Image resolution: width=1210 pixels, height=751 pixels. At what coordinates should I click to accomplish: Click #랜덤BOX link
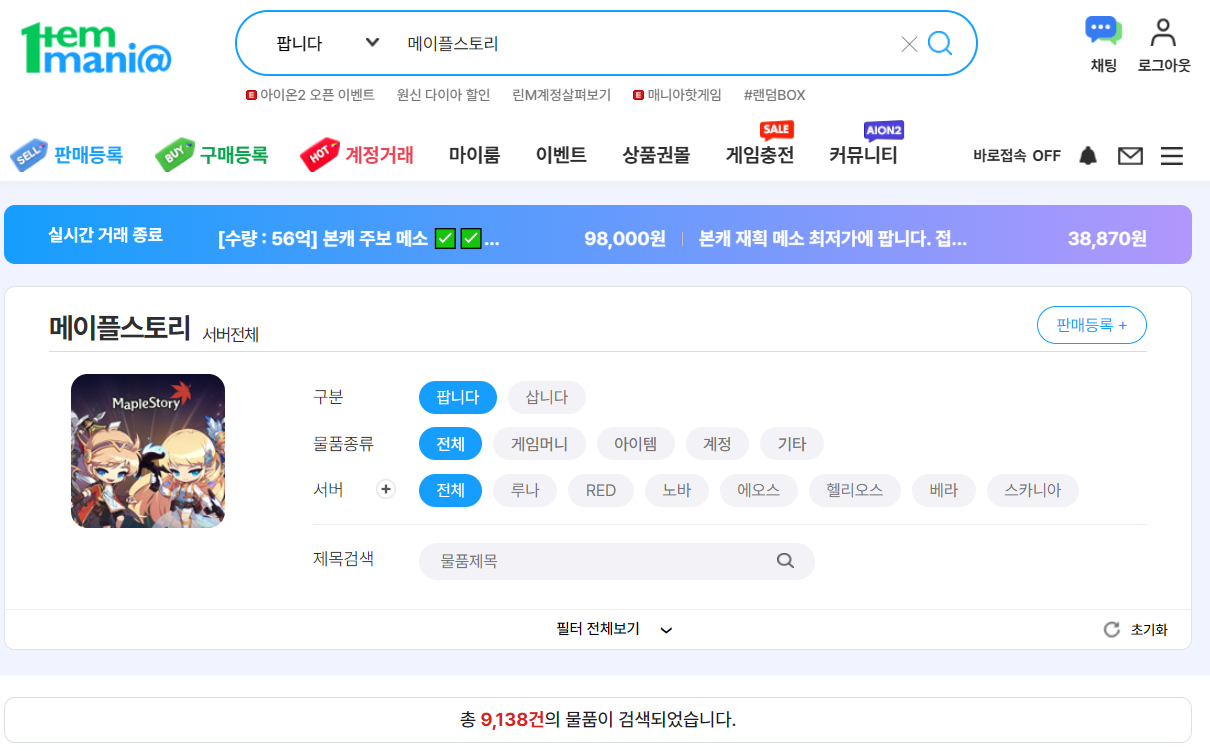[774, 95]
